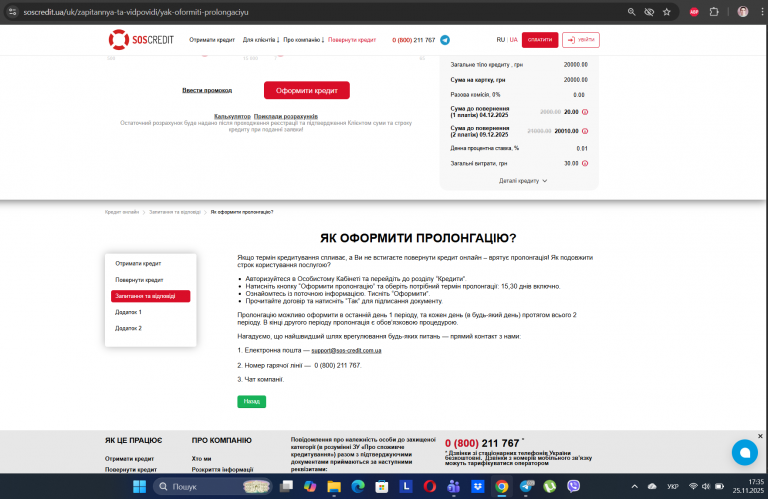Open footer link Отримати кредит
Viewport: 768px width, 499px height.
coord(129,459)
